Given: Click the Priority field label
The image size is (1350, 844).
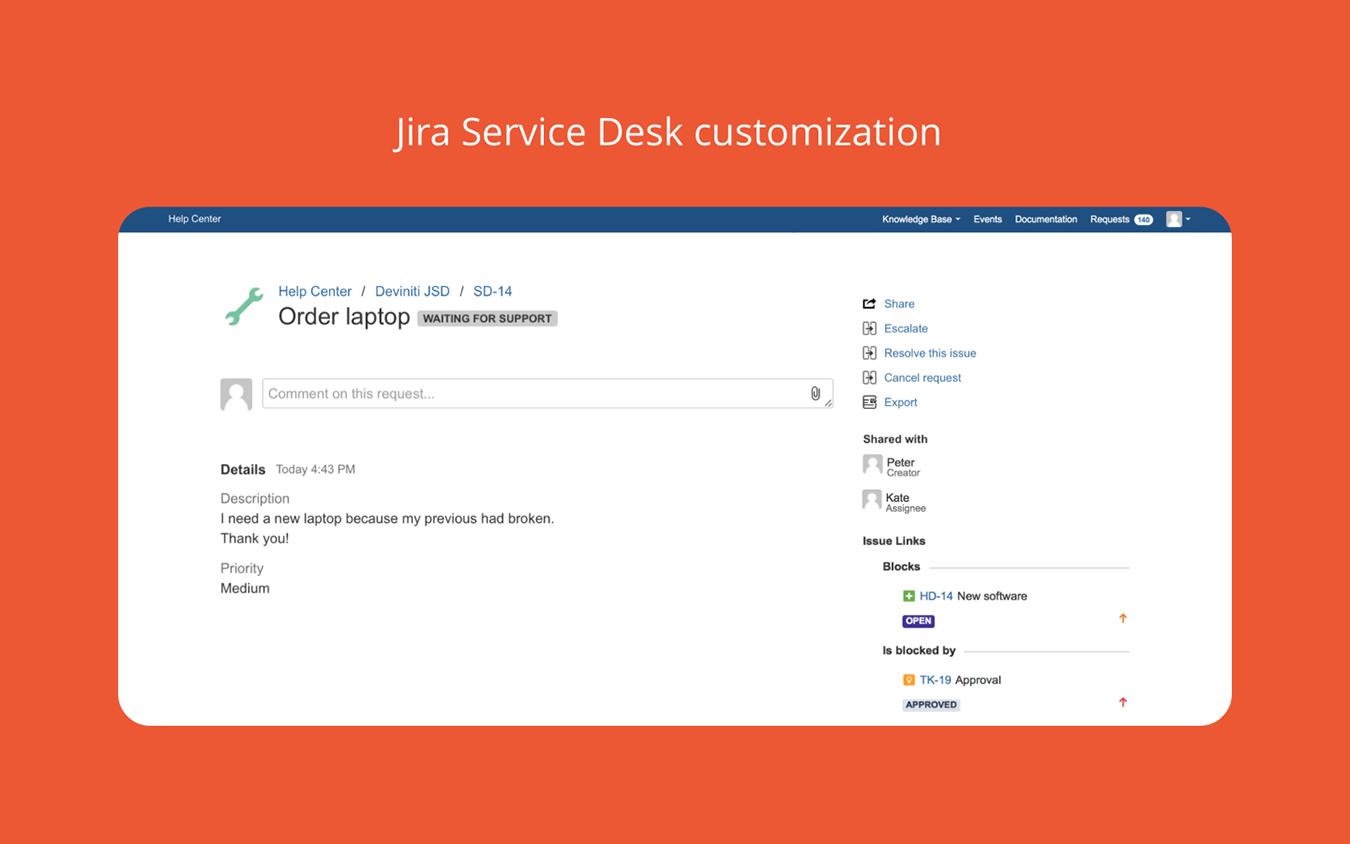Looking at the screenshot, I should coord(242,568).
